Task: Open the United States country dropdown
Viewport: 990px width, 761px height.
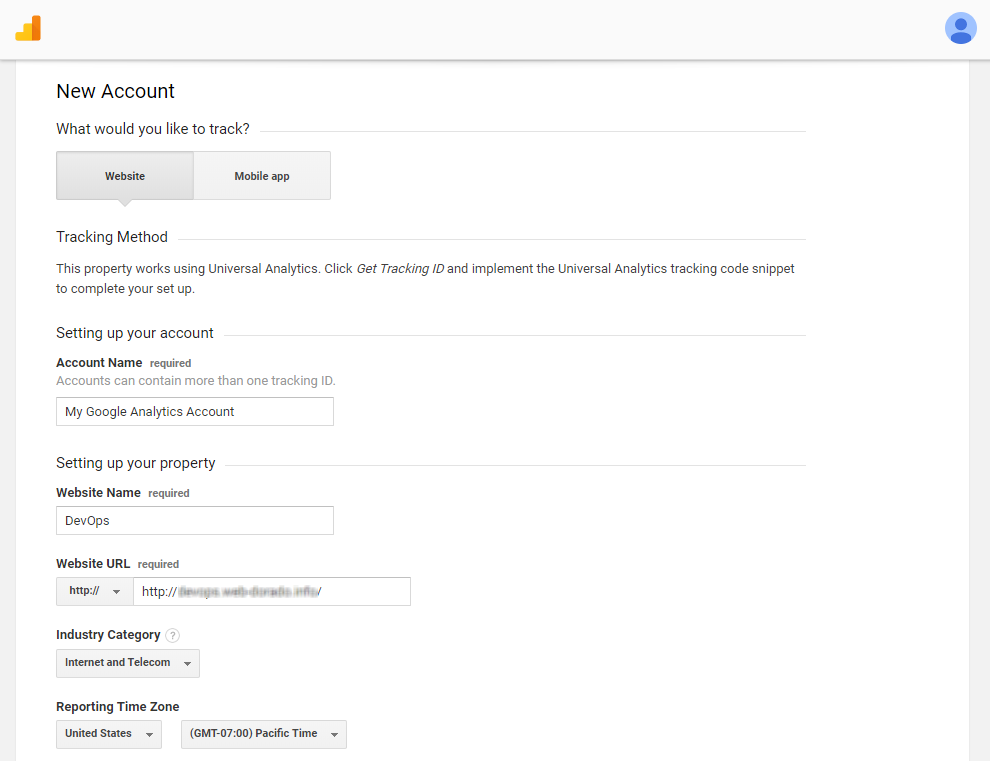Action: [109, 734]
